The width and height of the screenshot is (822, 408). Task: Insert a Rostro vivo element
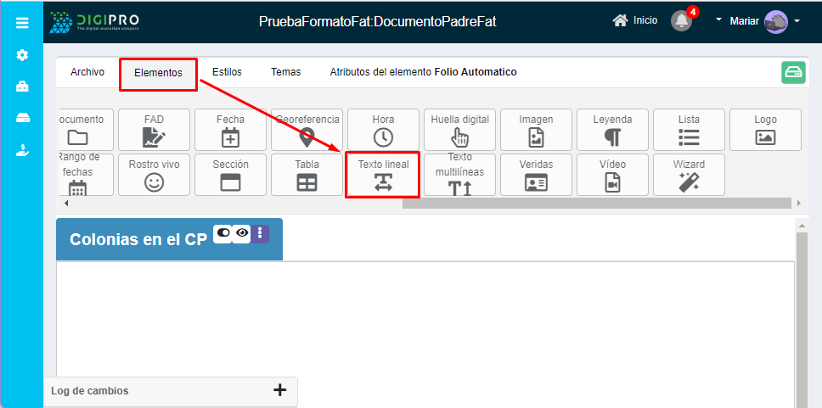tap(154, 174)
